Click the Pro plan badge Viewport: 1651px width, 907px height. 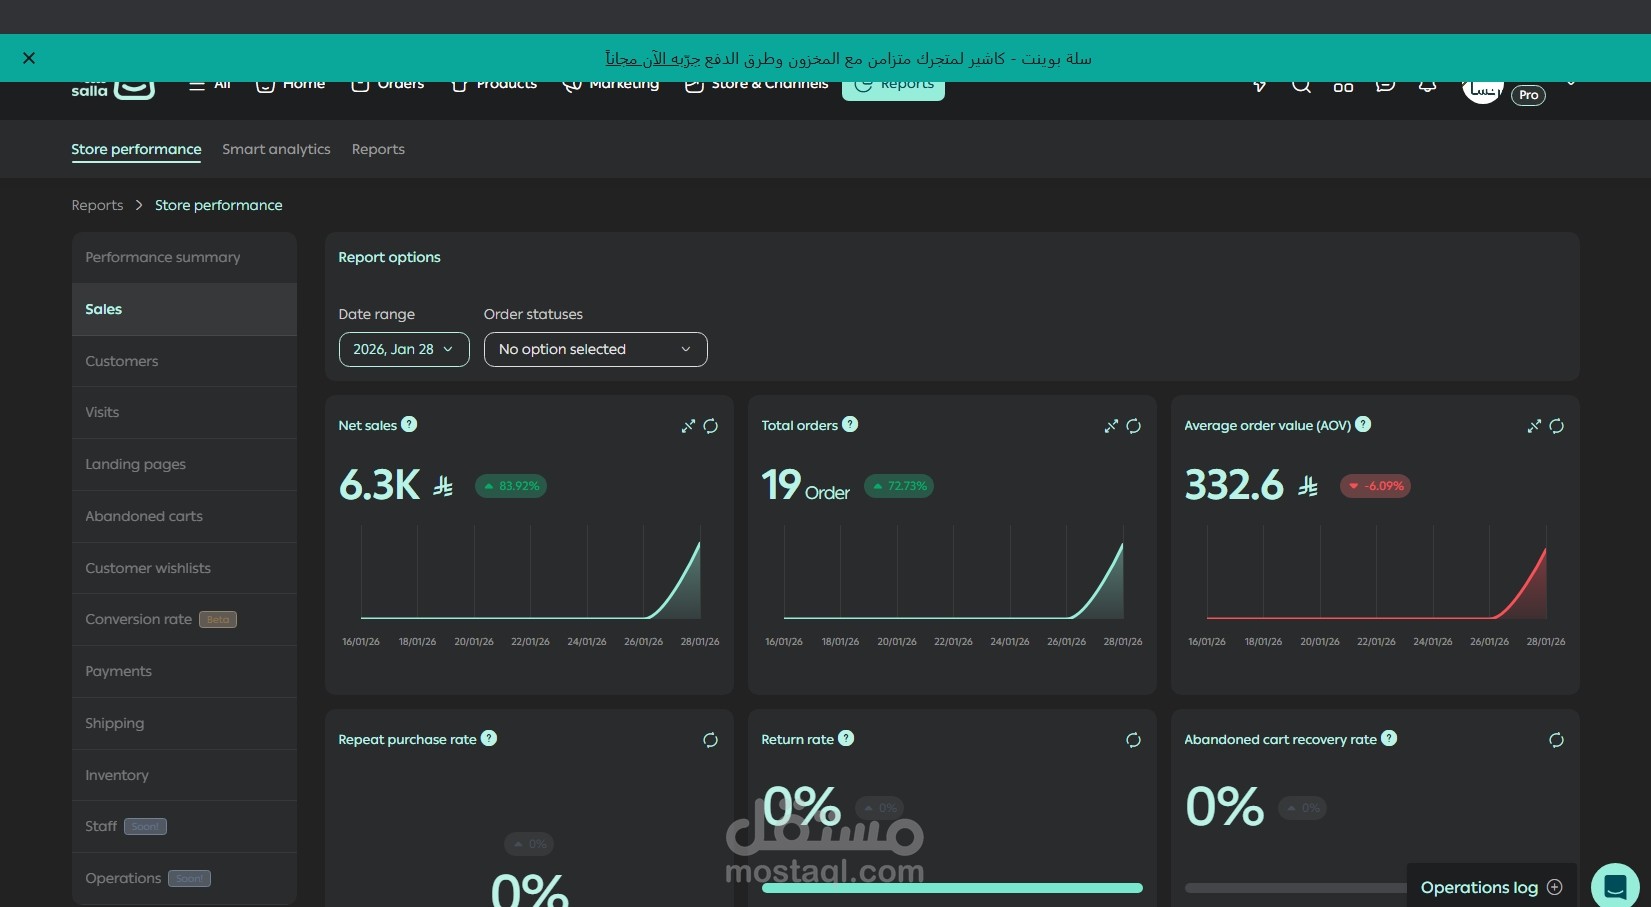point(1528,95)
